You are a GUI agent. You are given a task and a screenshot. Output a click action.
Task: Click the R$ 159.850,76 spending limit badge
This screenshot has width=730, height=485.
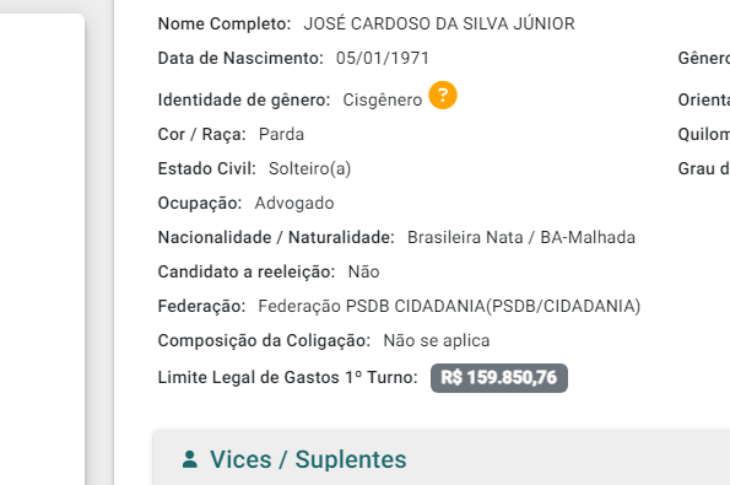[499, 378]
